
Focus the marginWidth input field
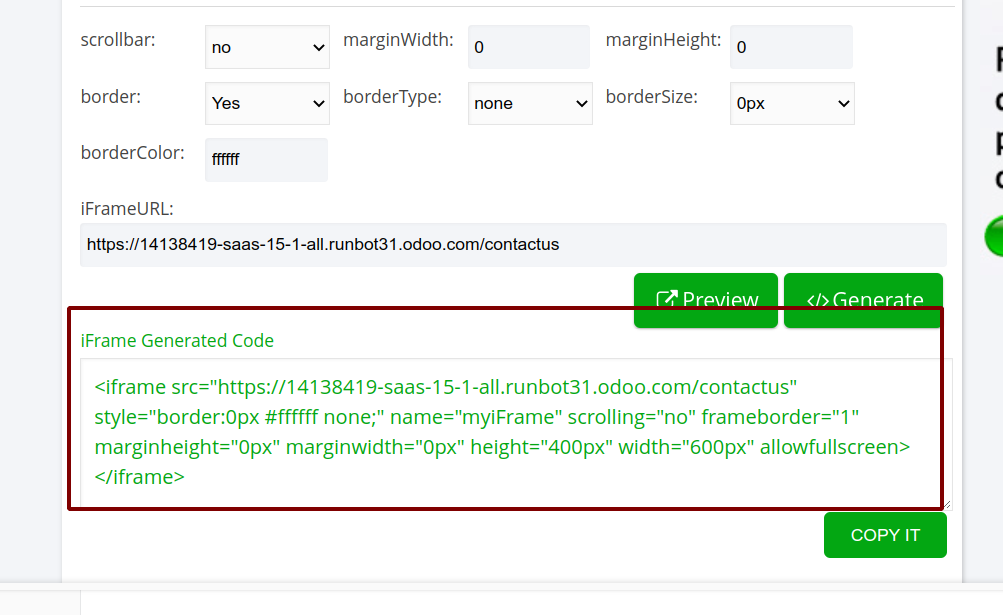coord(528,47)
